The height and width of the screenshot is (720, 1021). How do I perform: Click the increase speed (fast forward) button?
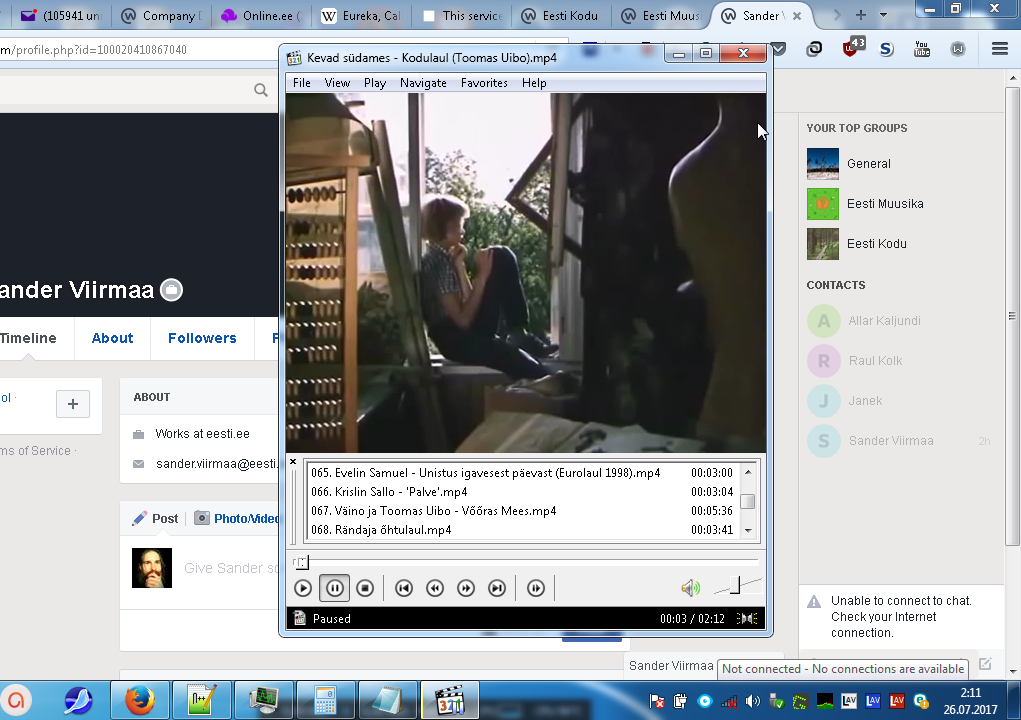click(x=466, y=588)
